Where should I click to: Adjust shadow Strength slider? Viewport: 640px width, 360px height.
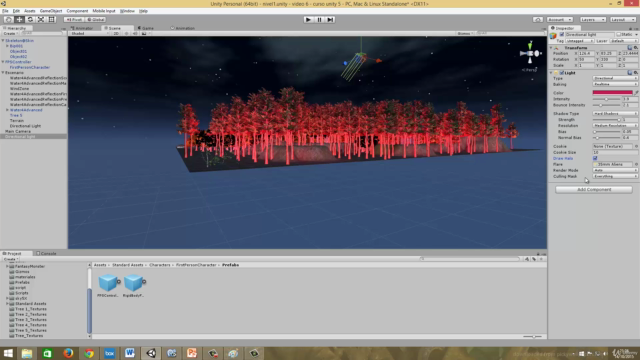(607, 120)
